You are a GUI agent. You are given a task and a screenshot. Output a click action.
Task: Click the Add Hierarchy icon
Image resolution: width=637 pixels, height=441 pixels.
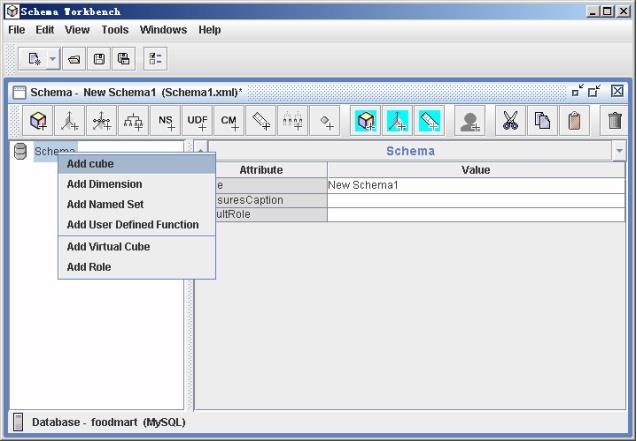(x=133, y=121)
